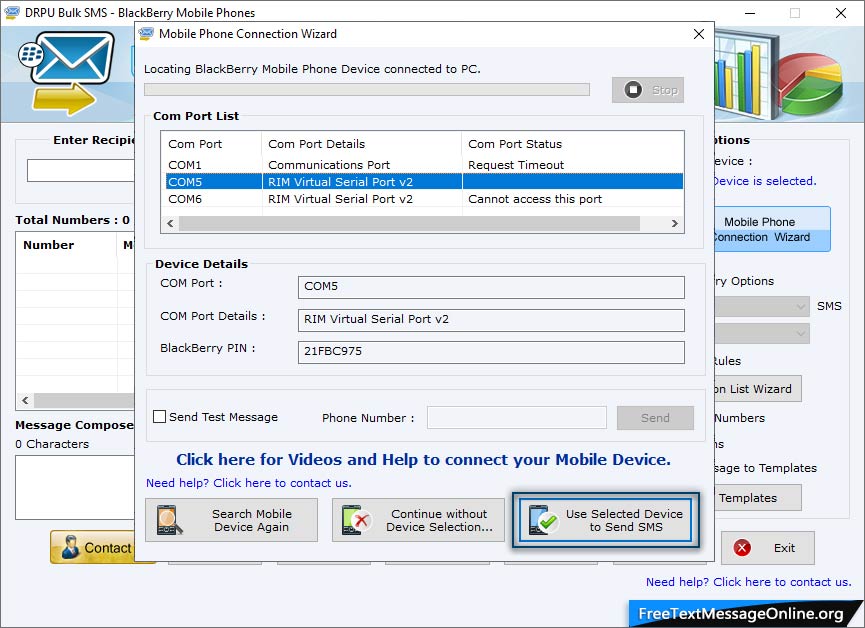Image resolution: width=865 pixels, height=628 pixels.
Task: Enable the Send Test Message checkbox
Action: pos(159,417)
